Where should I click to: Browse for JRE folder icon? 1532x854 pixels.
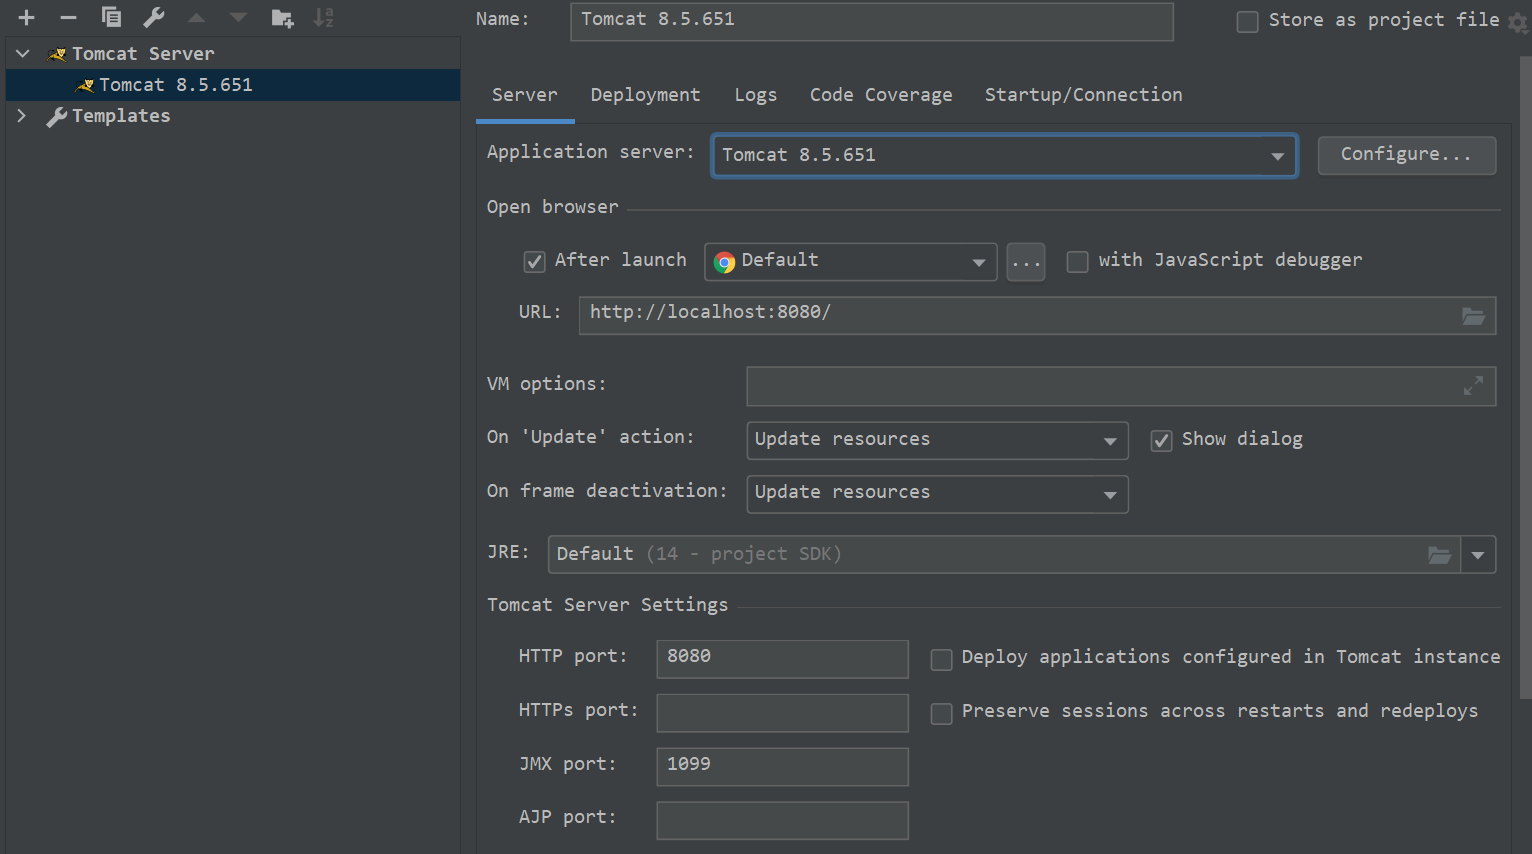pos(1439,554)
